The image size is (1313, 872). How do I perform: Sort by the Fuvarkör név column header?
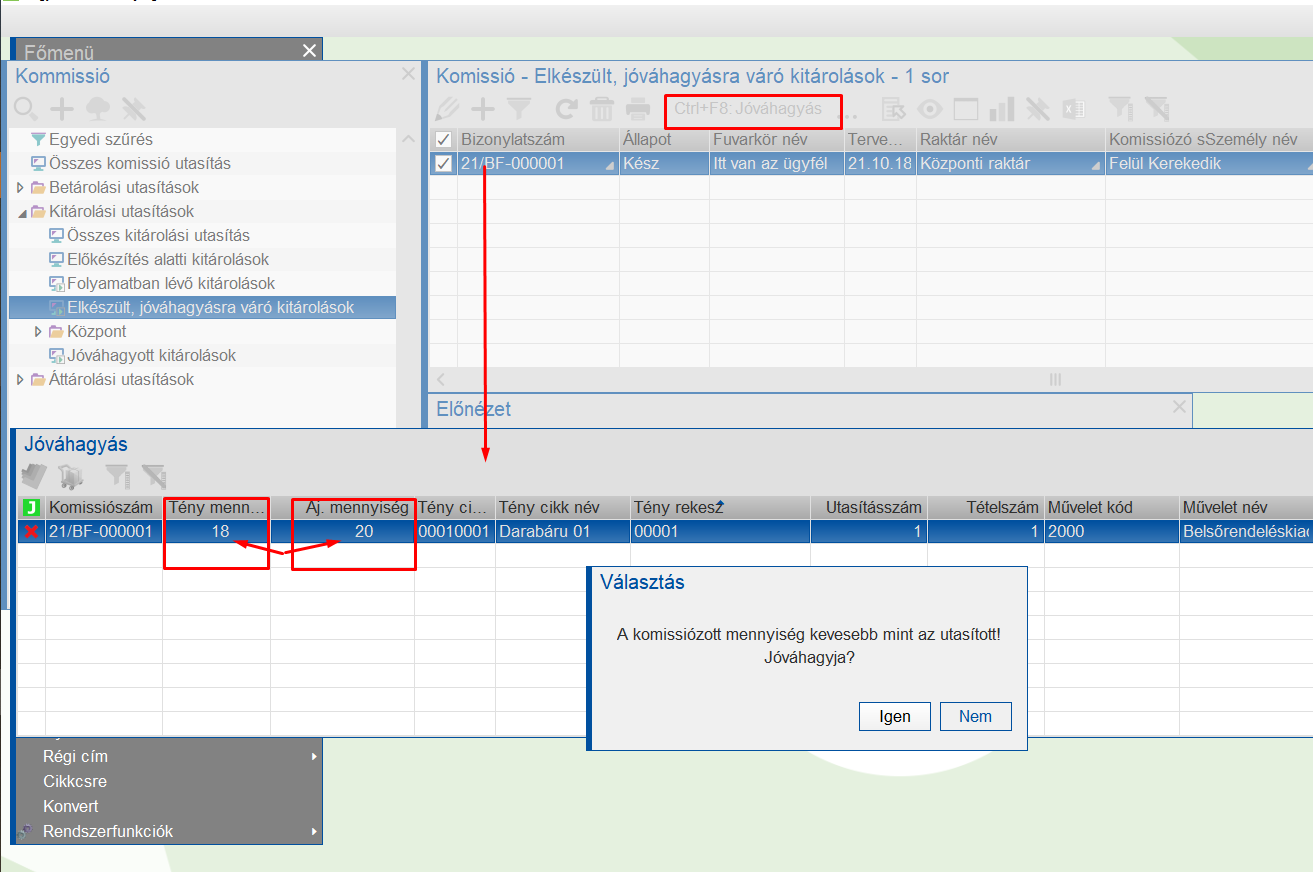pos(776,140)
